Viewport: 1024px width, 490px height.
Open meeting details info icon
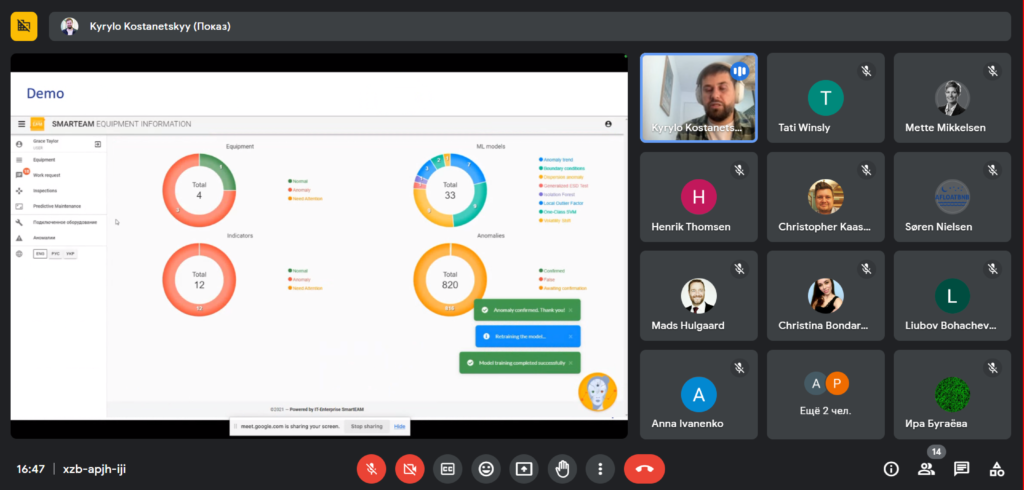click(891, 468)
